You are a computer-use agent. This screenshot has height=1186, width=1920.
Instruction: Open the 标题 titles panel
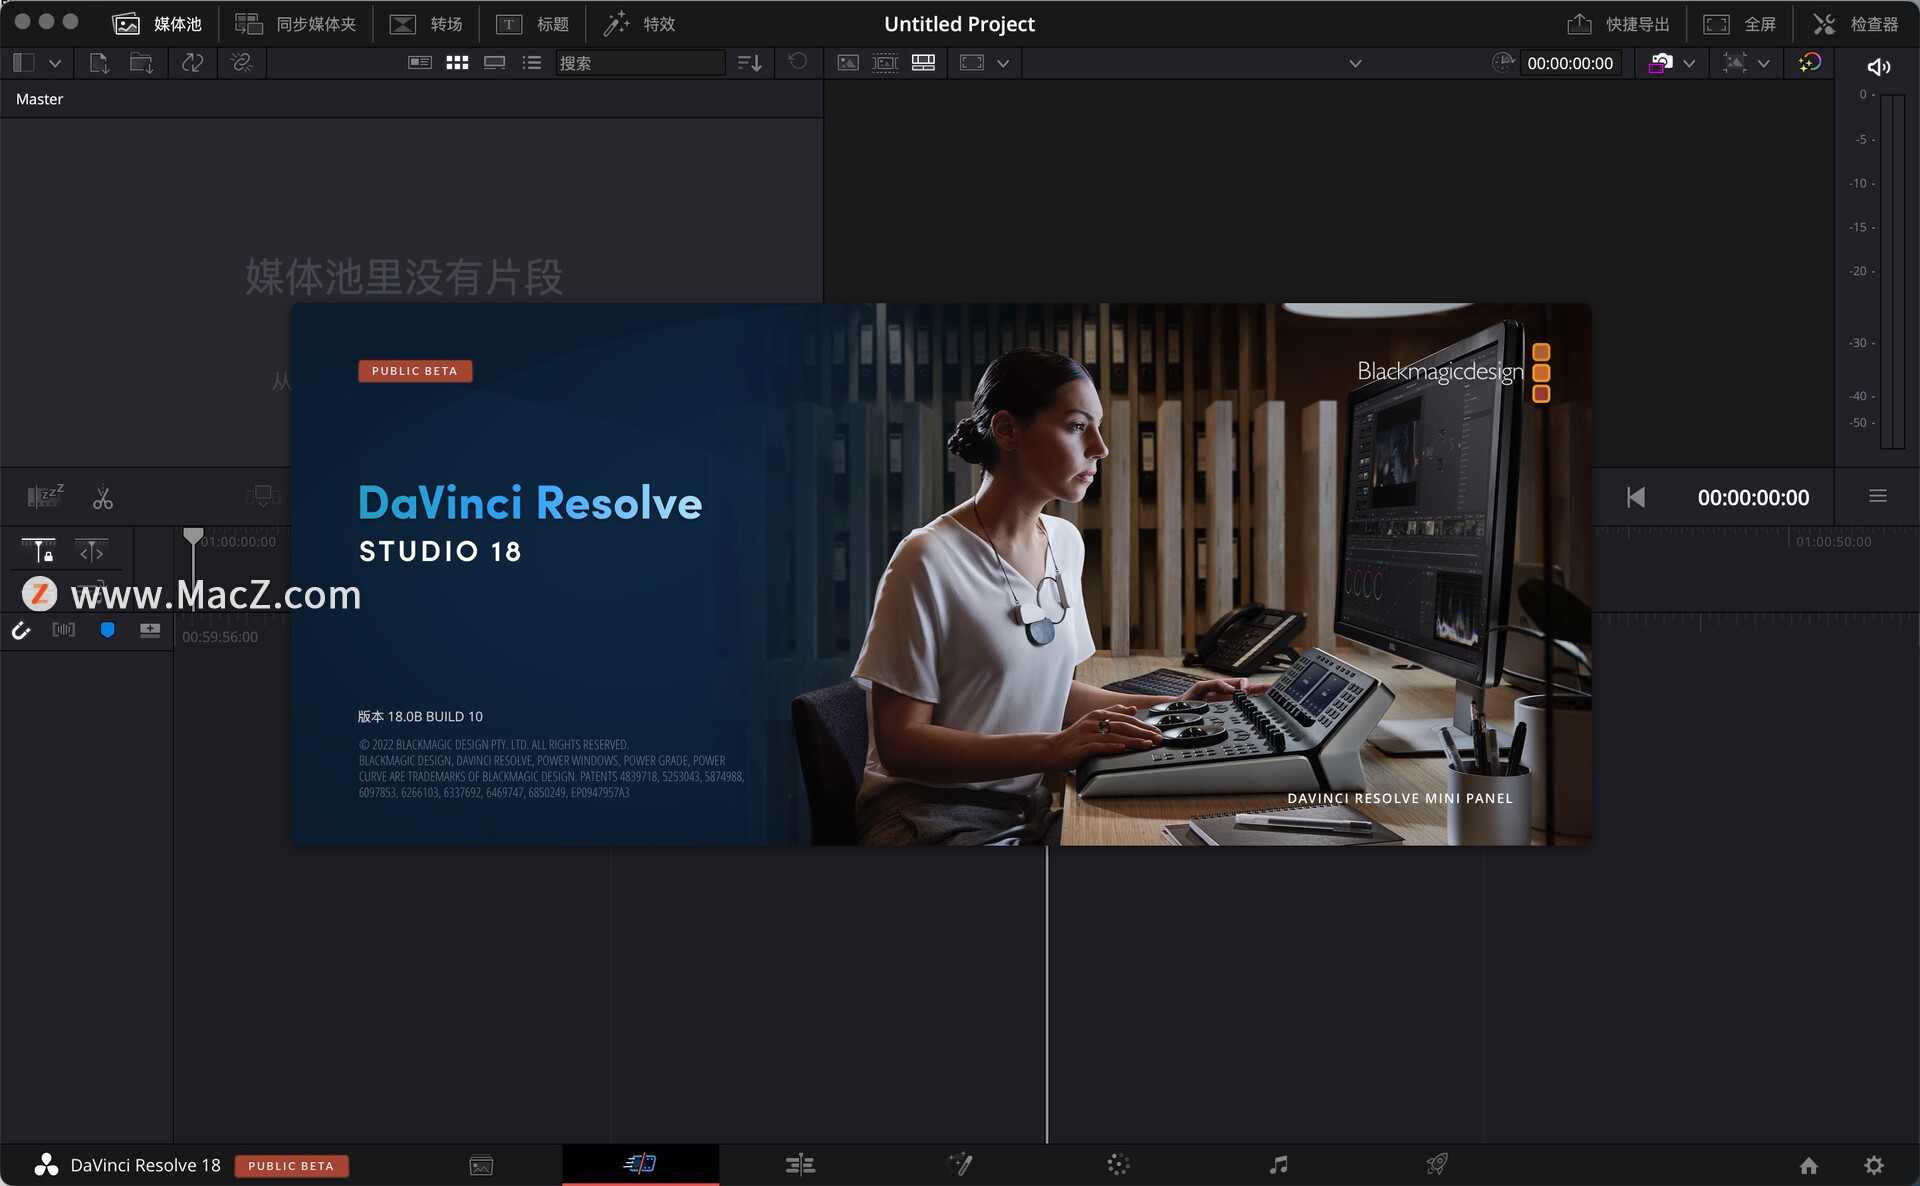coord(533,24)
